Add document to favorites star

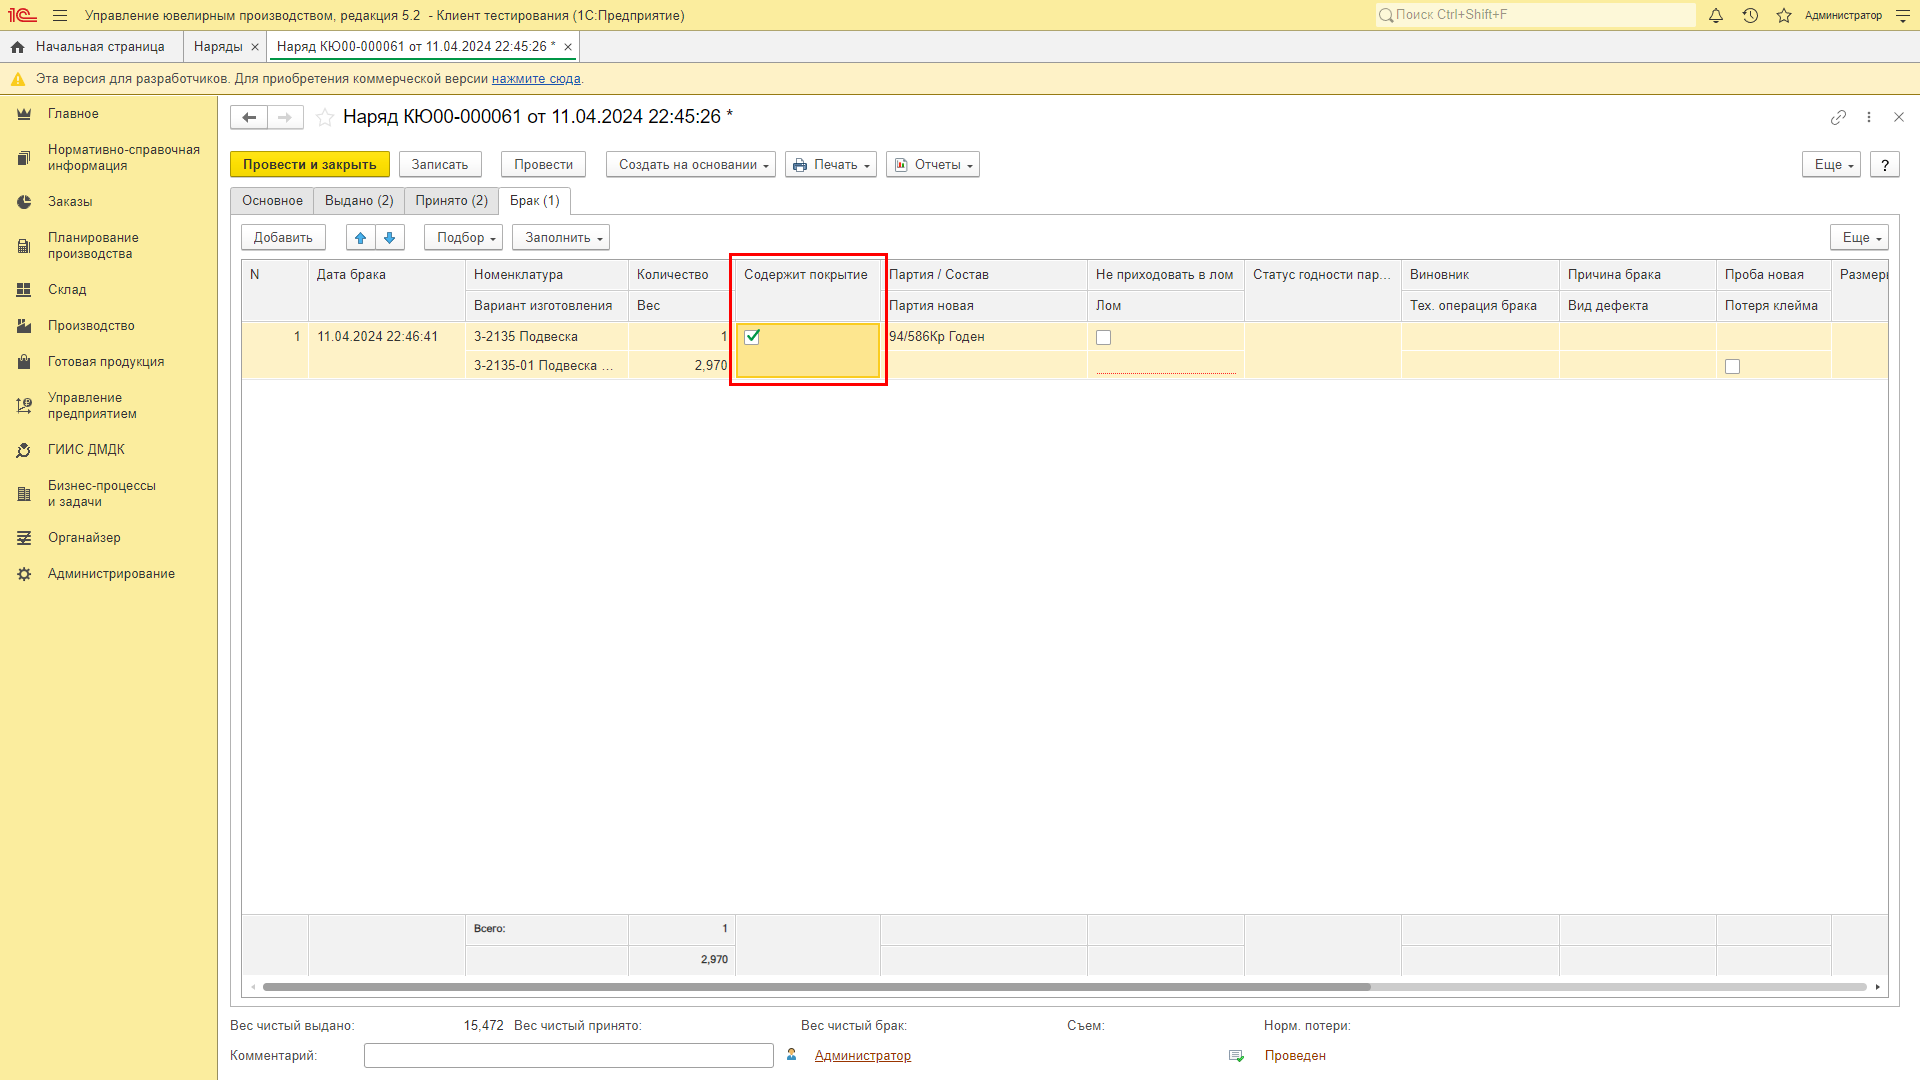click(x=325, y=117)
